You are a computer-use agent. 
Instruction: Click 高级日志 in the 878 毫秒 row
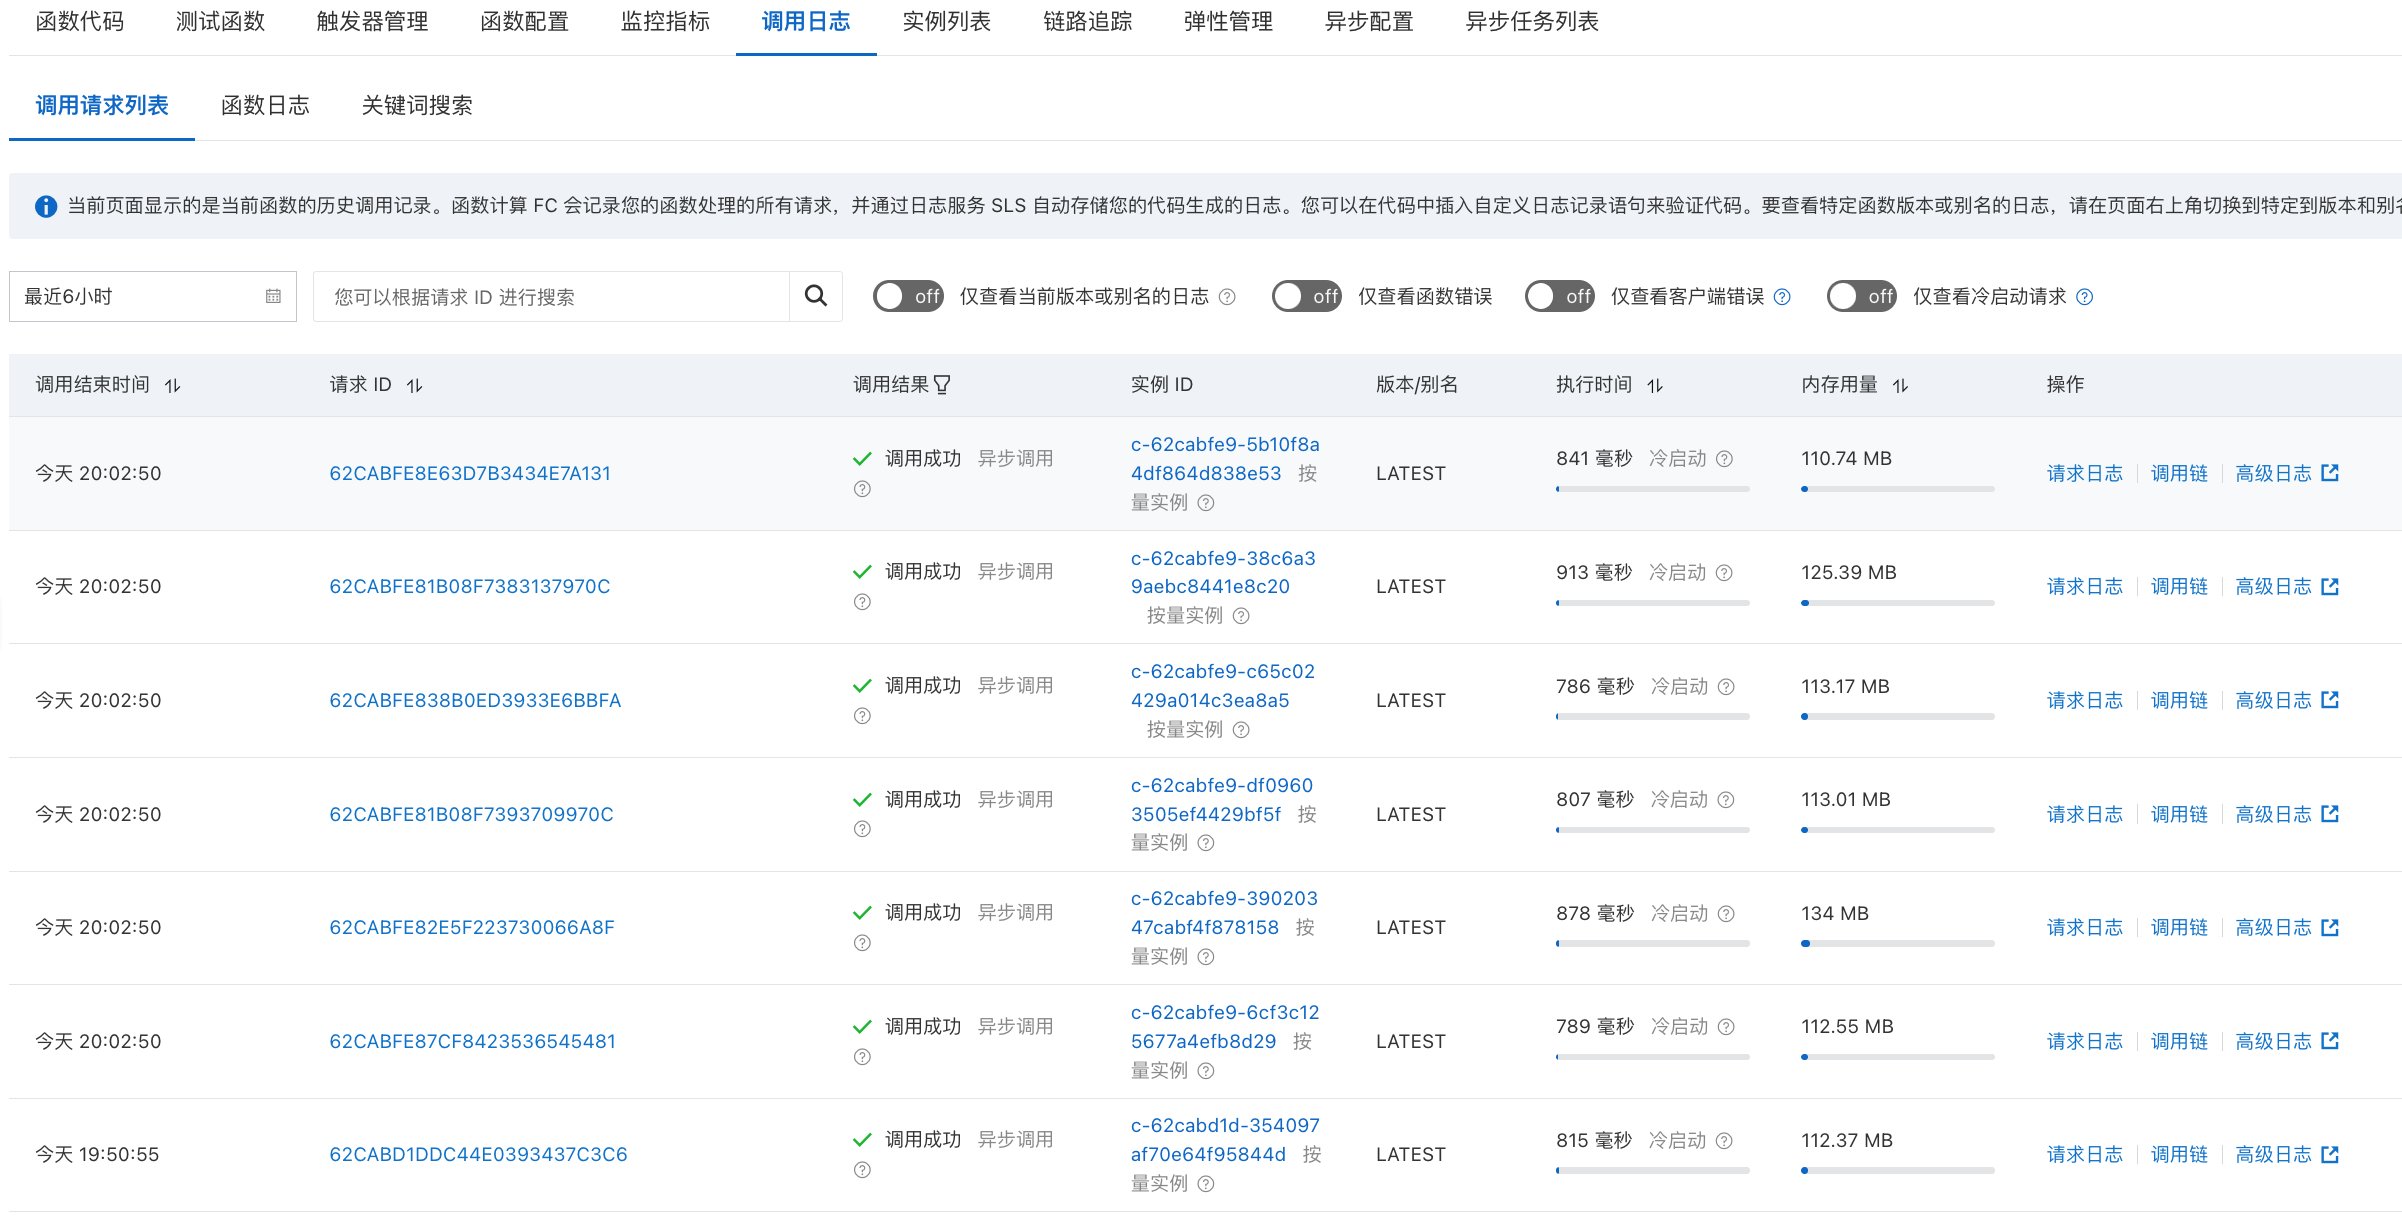[x=2273, y=927]
